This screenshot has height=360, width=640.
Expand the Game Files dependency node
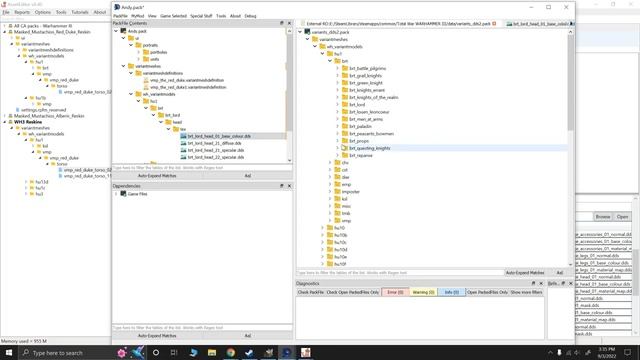coord(116,194)
